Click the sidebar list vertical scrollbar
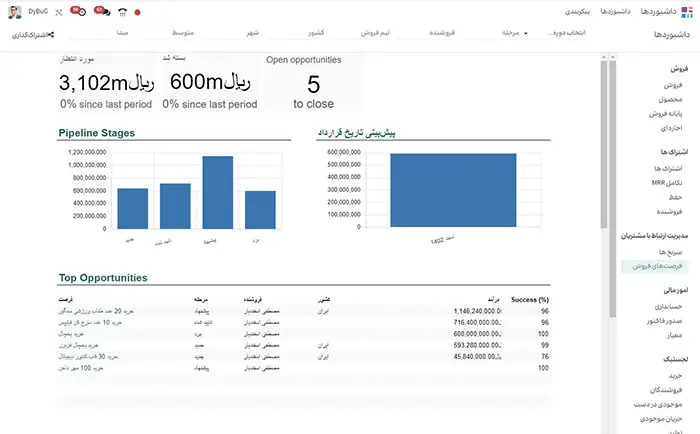 [x=612, y=188]
